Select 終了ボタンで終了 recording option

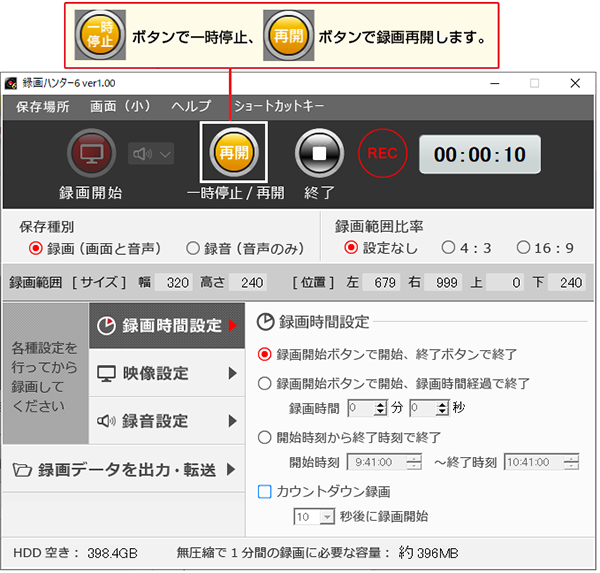pyautogui.click(x=387, y=354)
